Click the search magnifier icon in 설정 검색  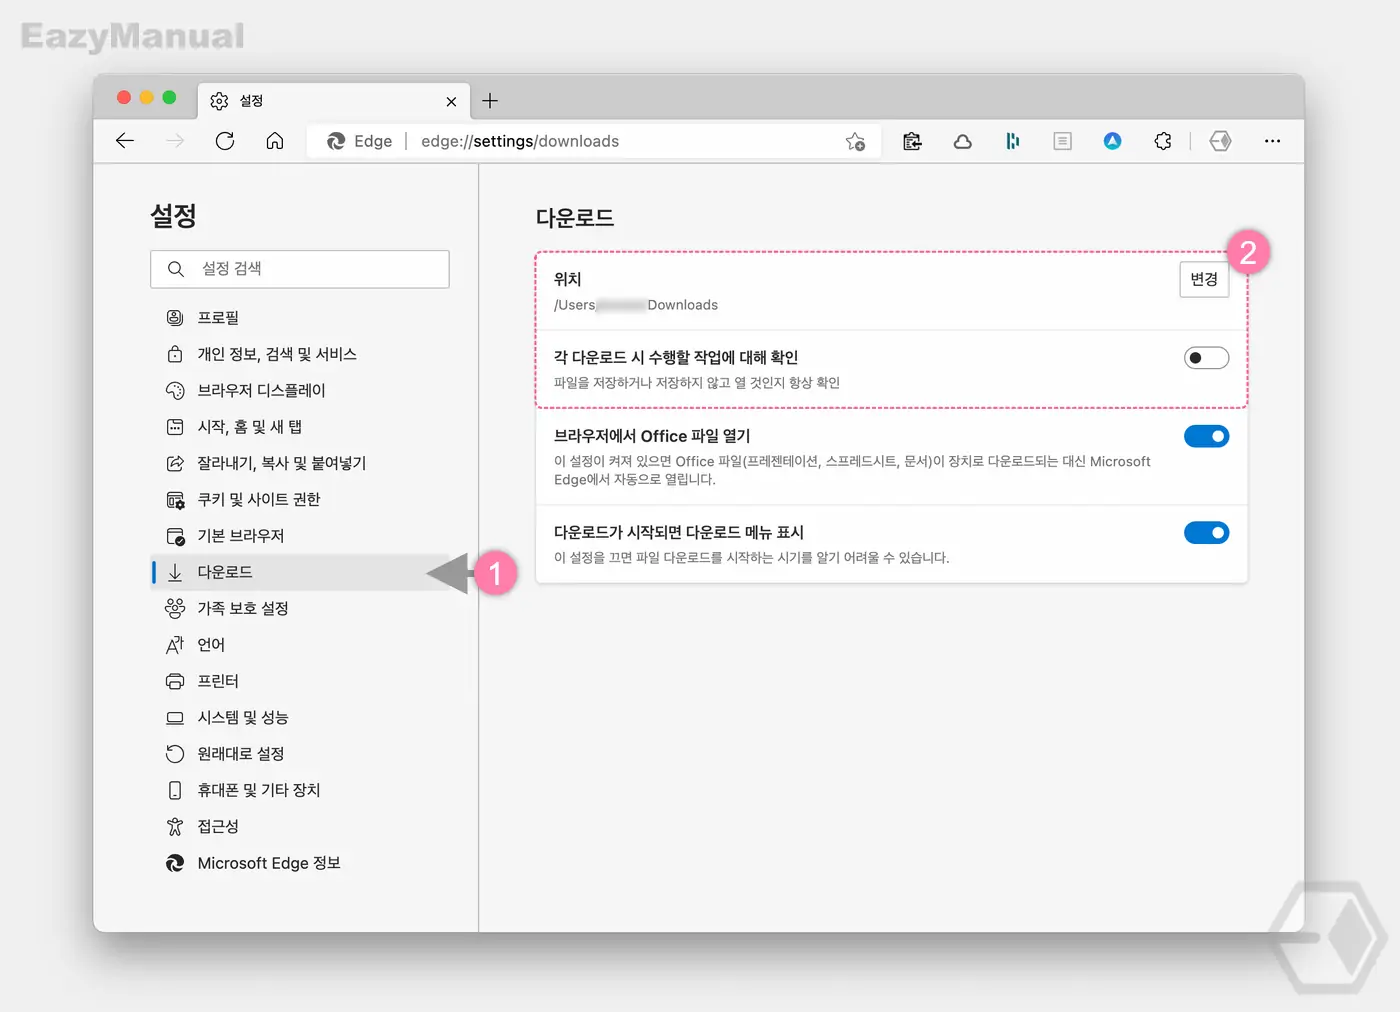coord(176,269)
